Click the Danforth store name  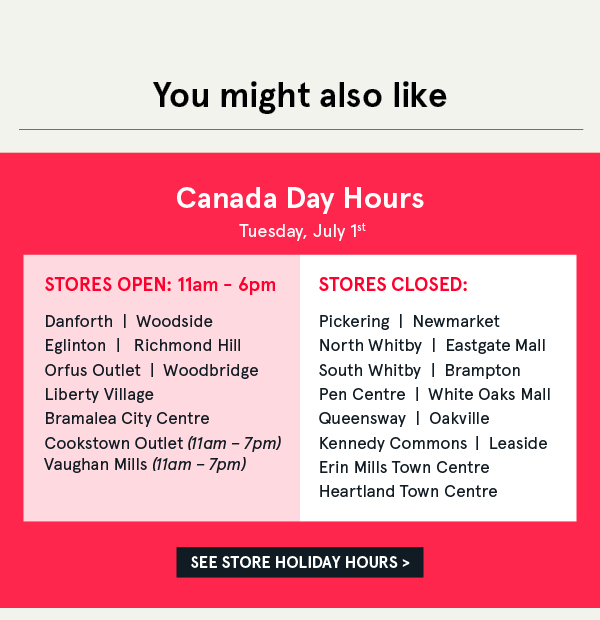(78, 321)
